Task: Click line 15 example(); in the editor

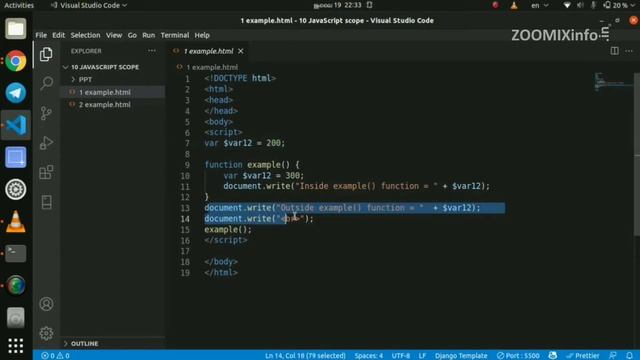Action: (x=228, y=229)
